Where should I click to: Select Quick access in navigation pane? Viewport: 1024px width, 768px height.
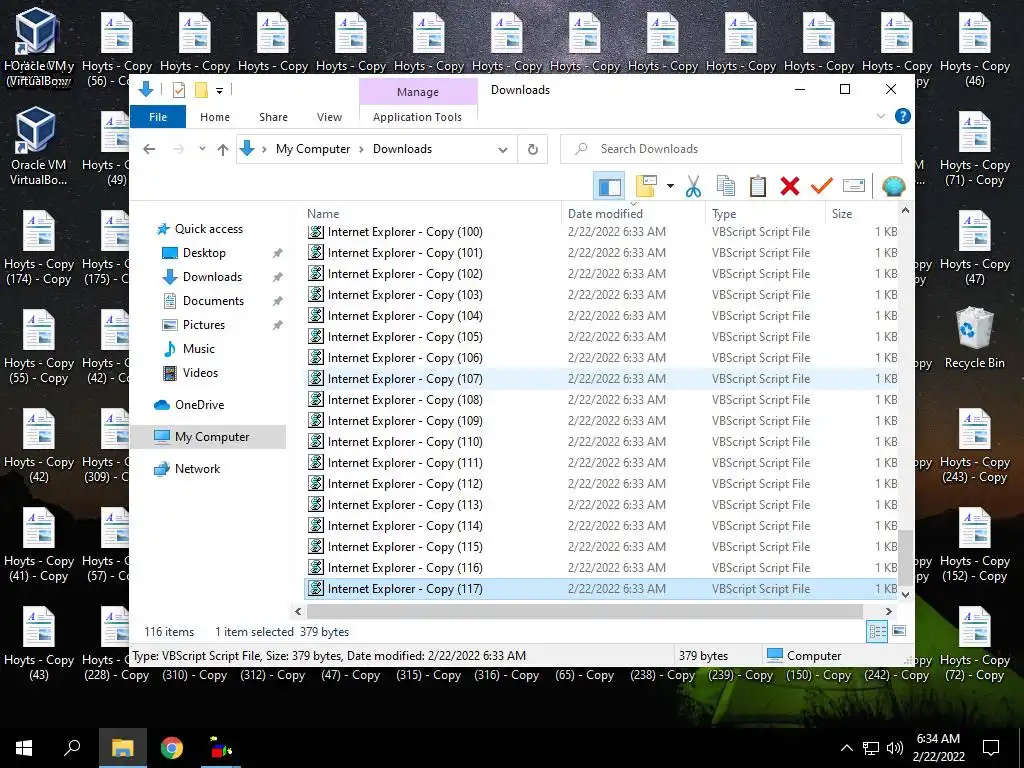208,229
